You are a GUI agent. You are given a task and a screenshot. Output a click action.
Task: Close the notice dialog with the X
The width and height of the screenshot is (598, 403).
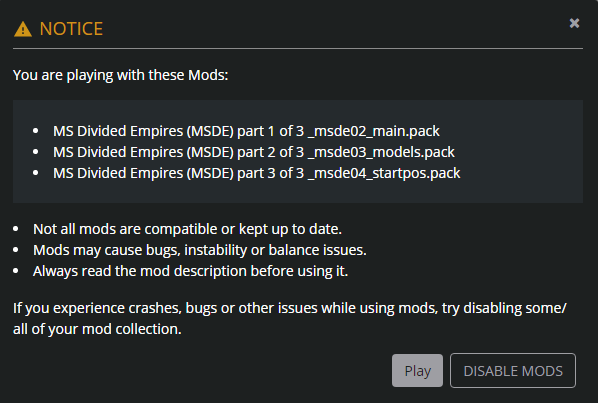pyautogui.click(x=574, y=23)
